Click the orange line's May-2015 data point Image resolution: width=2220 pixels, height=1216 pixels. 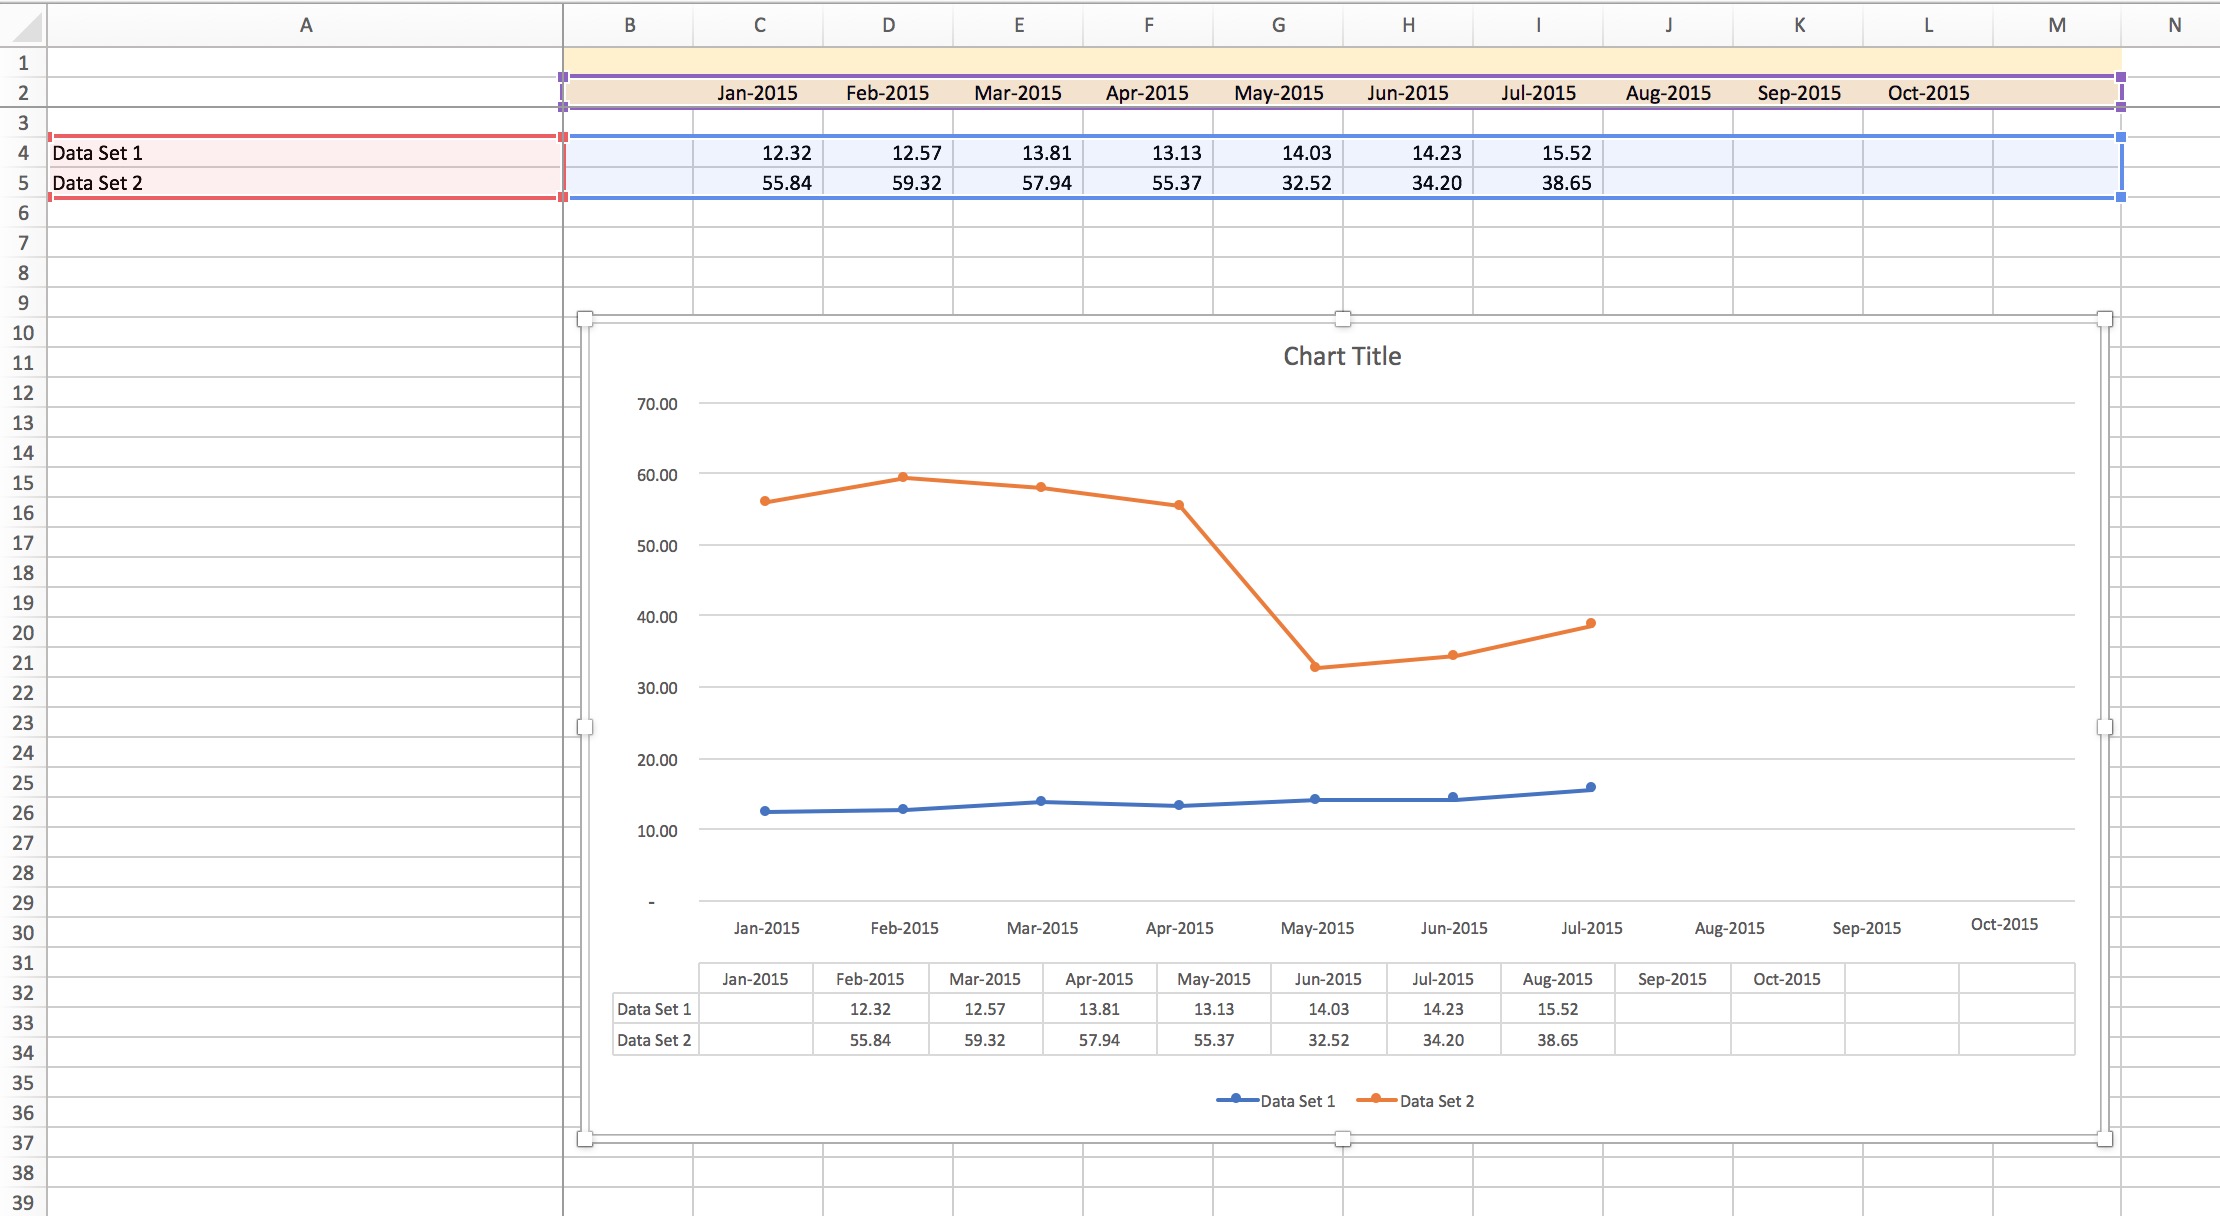coord(1315,667)
